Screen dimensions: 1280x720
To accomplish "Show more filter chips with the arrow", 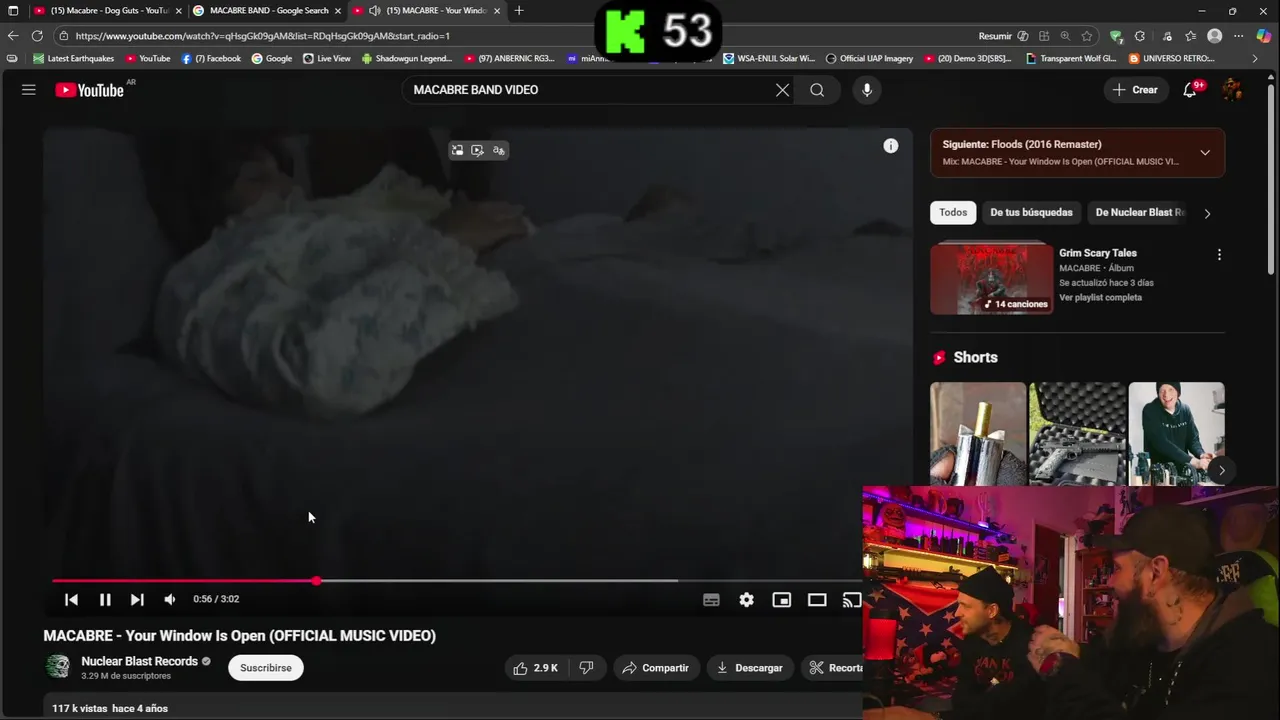I will coord(1207,213).
